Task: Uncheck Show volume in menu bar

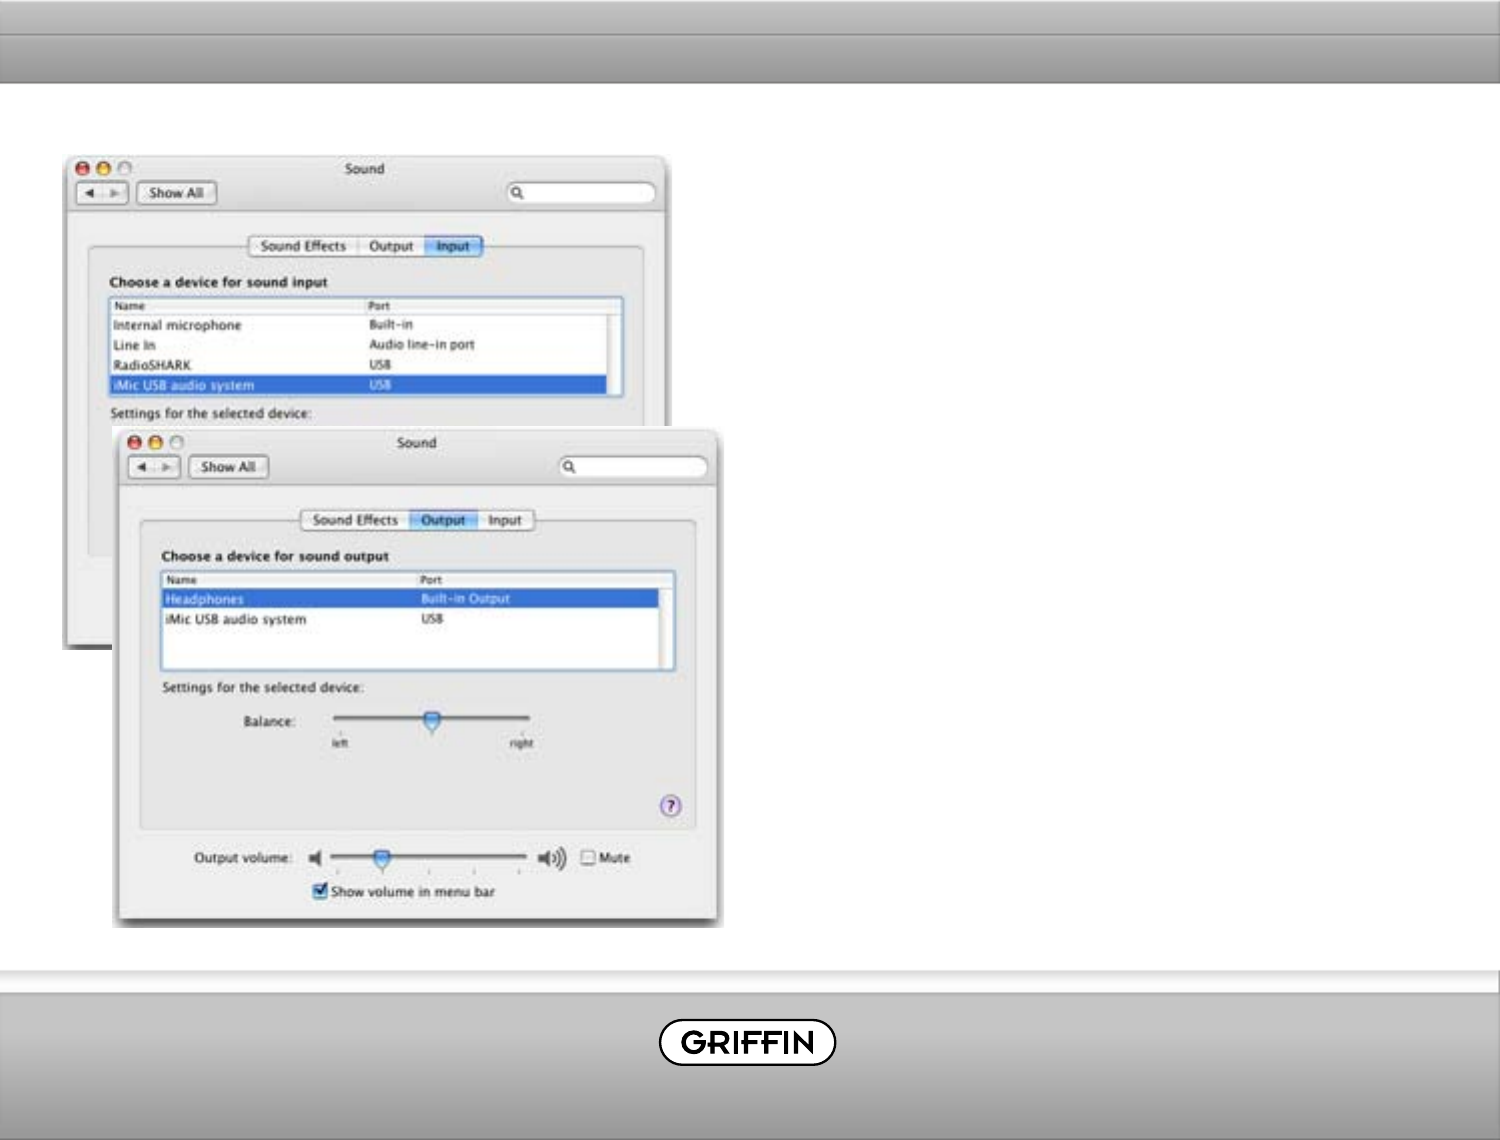Action: (x=320, y=891)
